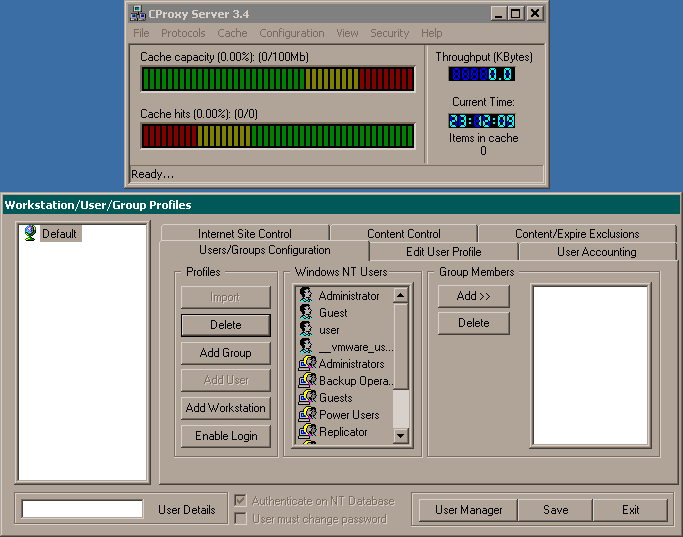683x537 pixels.
Task: Open the Protocols menu
Action: click(x=183, y=33)
